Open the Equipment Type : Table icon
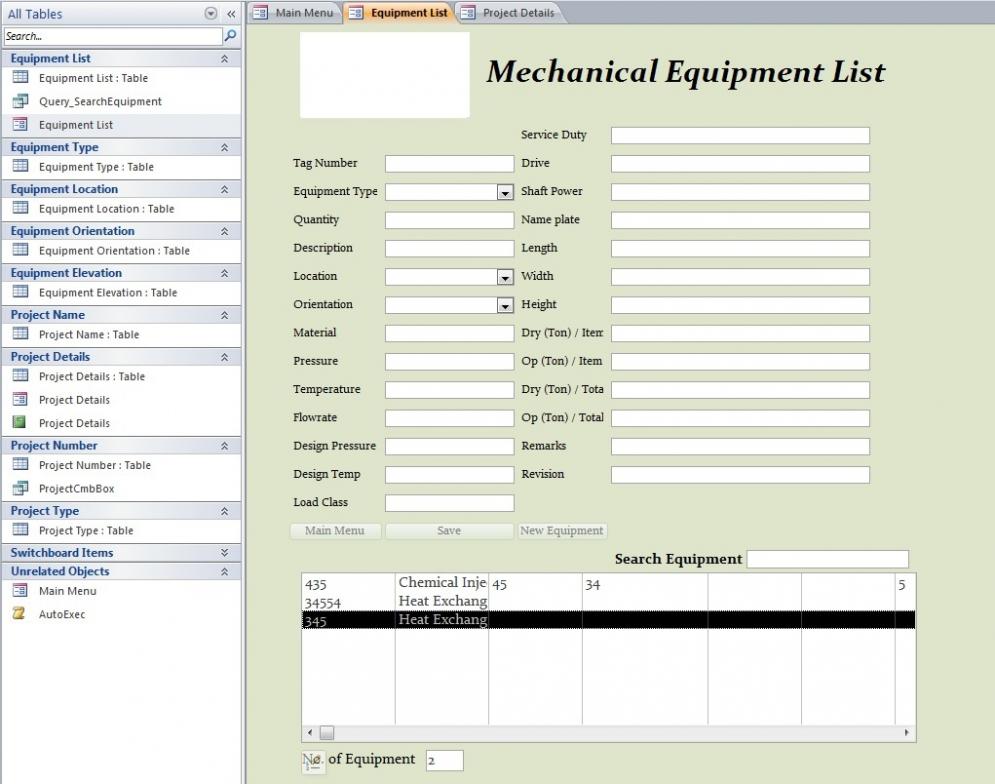The image size is (995, 784). point(20,167)
